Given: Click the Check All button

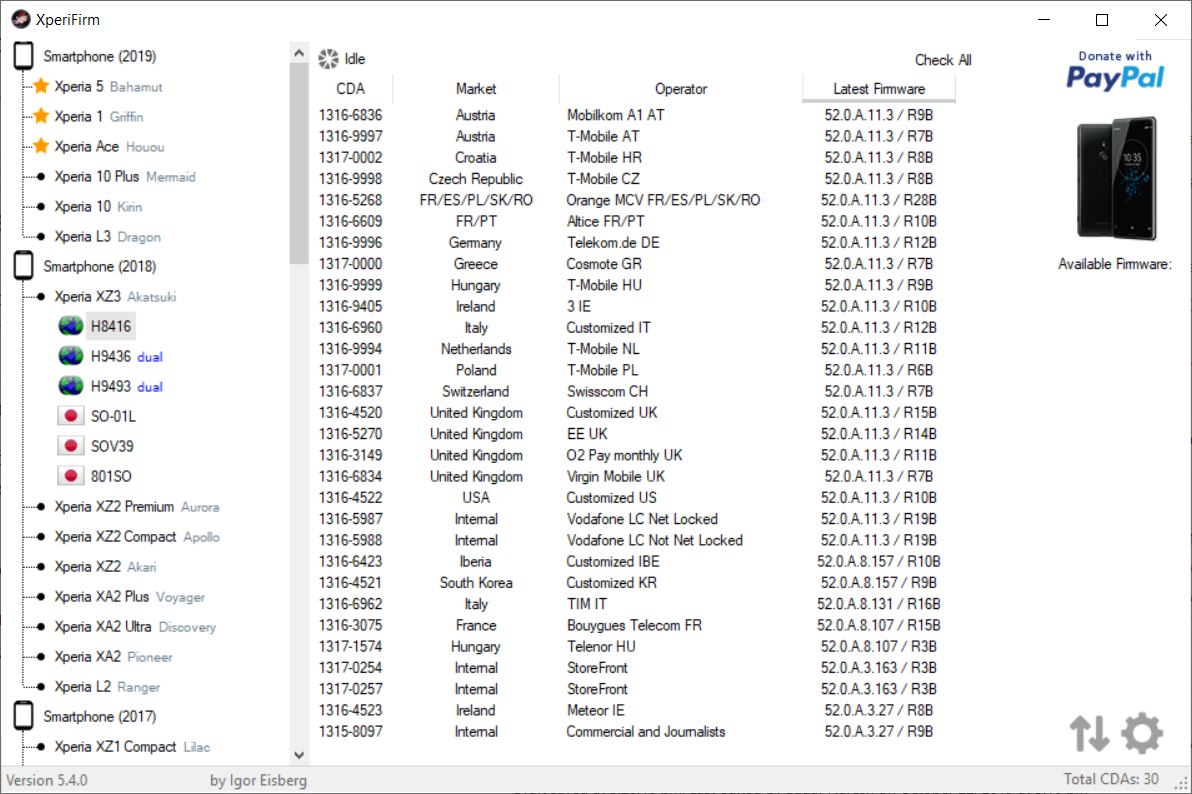Looking at the screenshot, I should pos(942,60).
